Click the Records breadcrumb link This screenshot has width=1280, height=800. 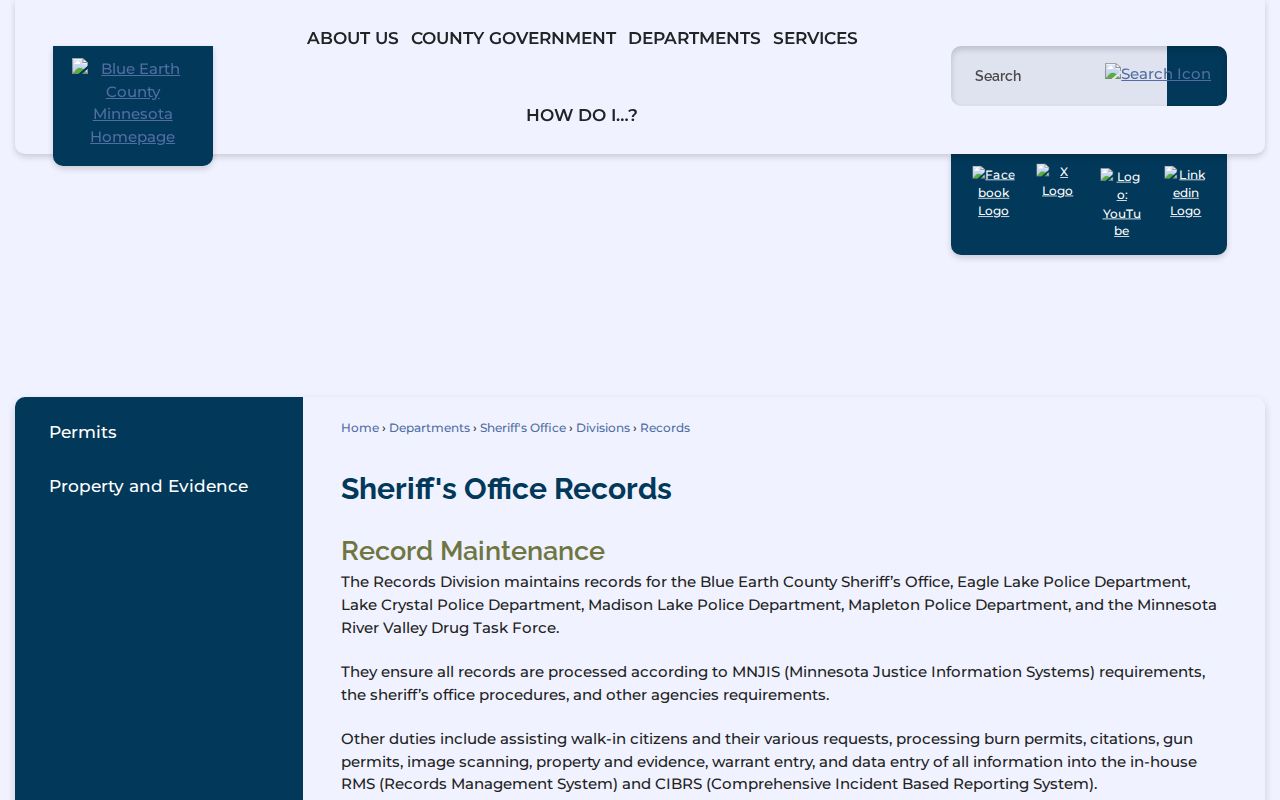click(x=665, y=428)
